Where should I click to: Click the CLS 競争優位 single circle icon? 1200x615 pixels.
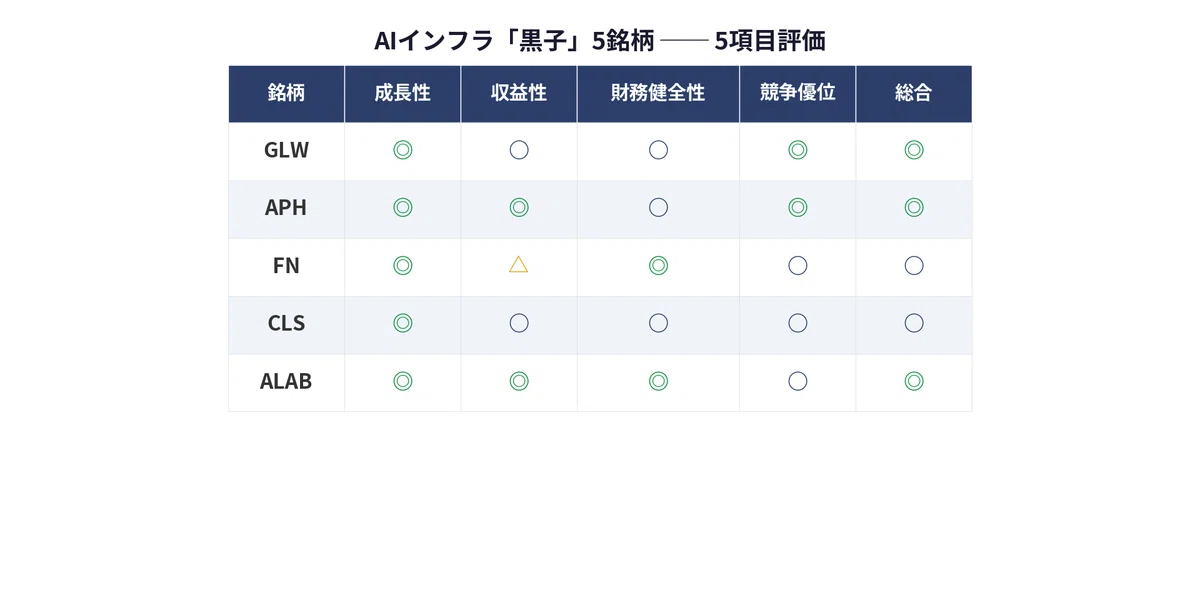(x=798, y=323)
